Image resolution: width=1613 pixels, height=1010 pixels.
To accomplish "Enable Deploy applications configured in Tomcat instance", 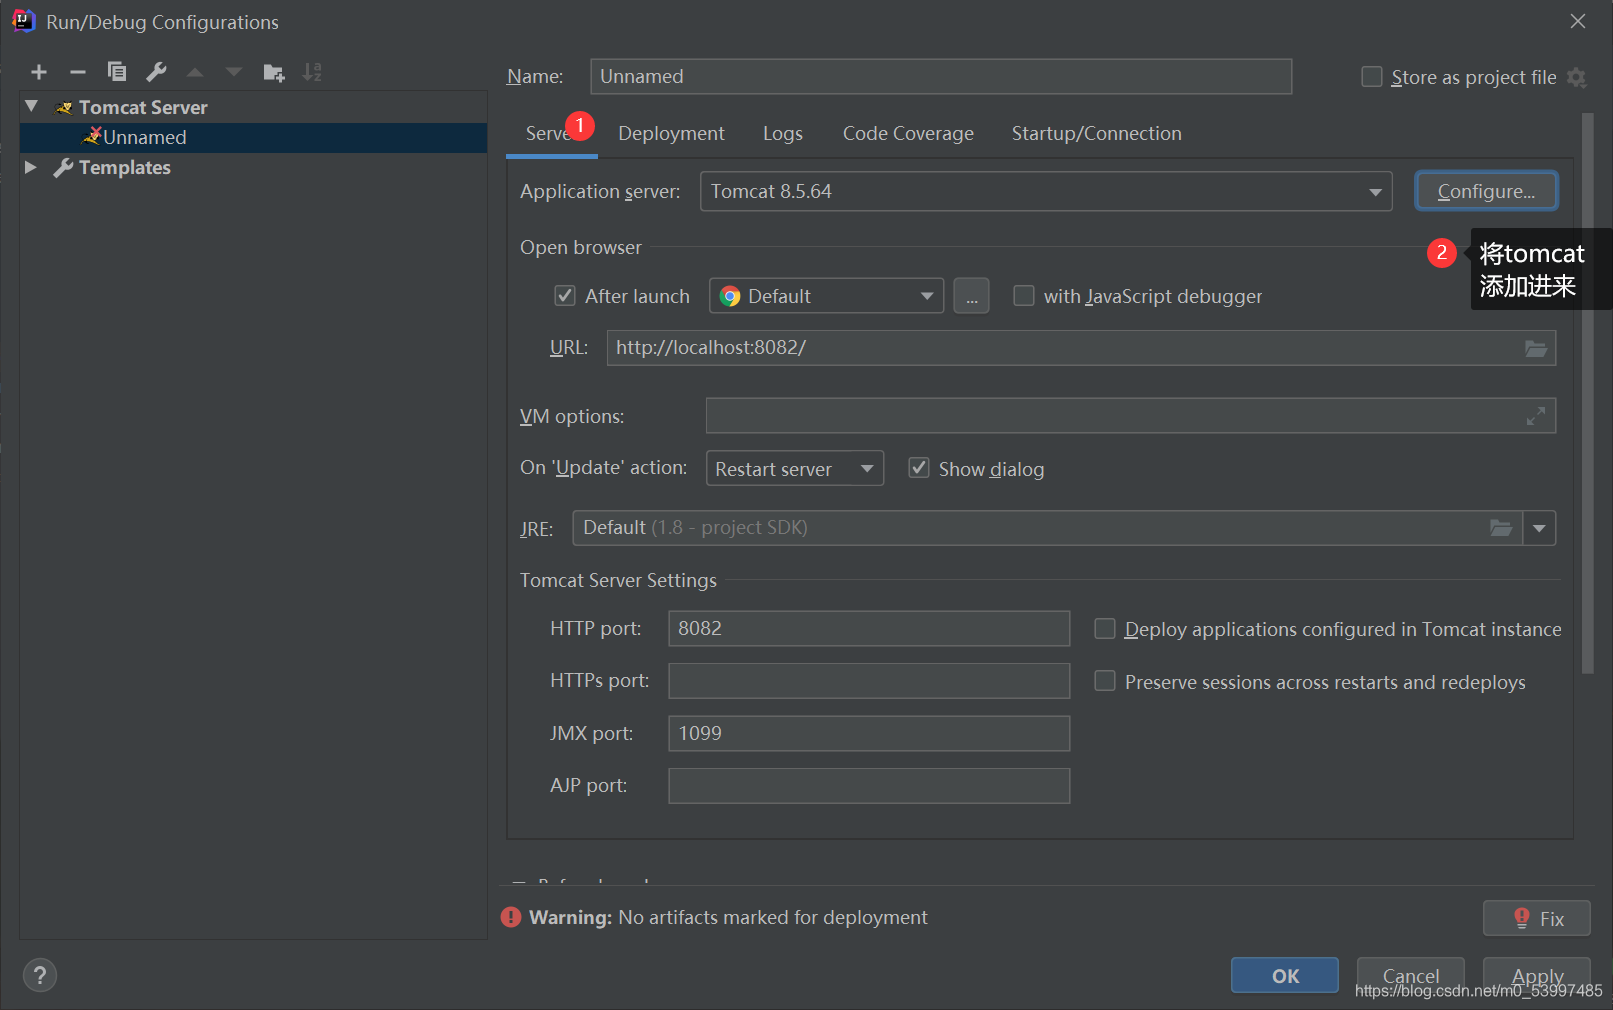I will [x=1105, y=629].
